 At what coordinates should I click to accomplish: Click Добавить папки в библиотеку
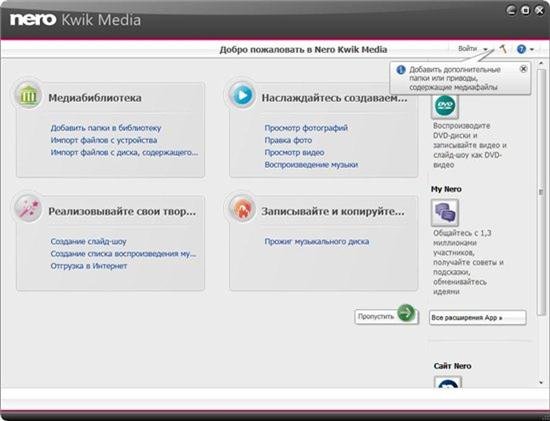pyautogui.click(x=106, y=128)
